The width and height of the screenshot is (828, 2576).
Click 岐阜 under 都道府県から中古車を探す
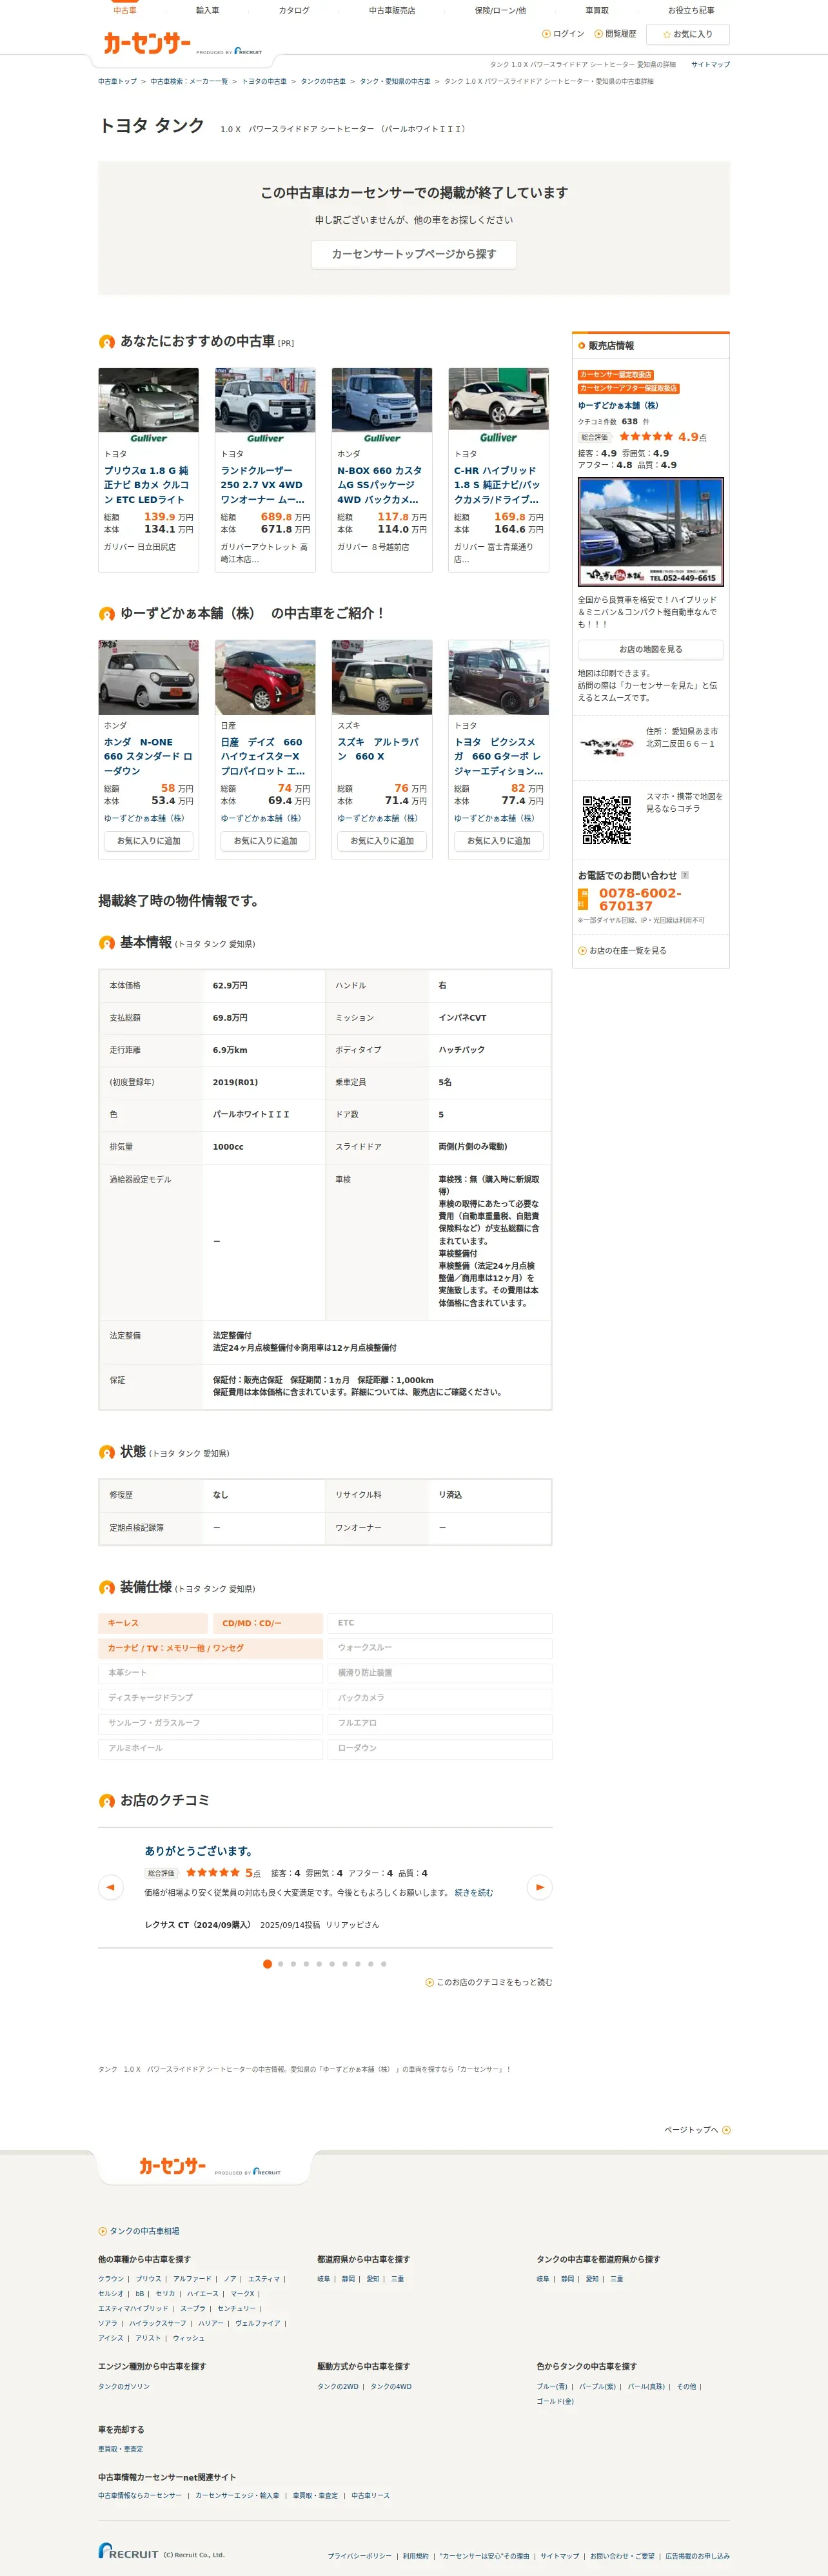click(x=323, y=2279)
